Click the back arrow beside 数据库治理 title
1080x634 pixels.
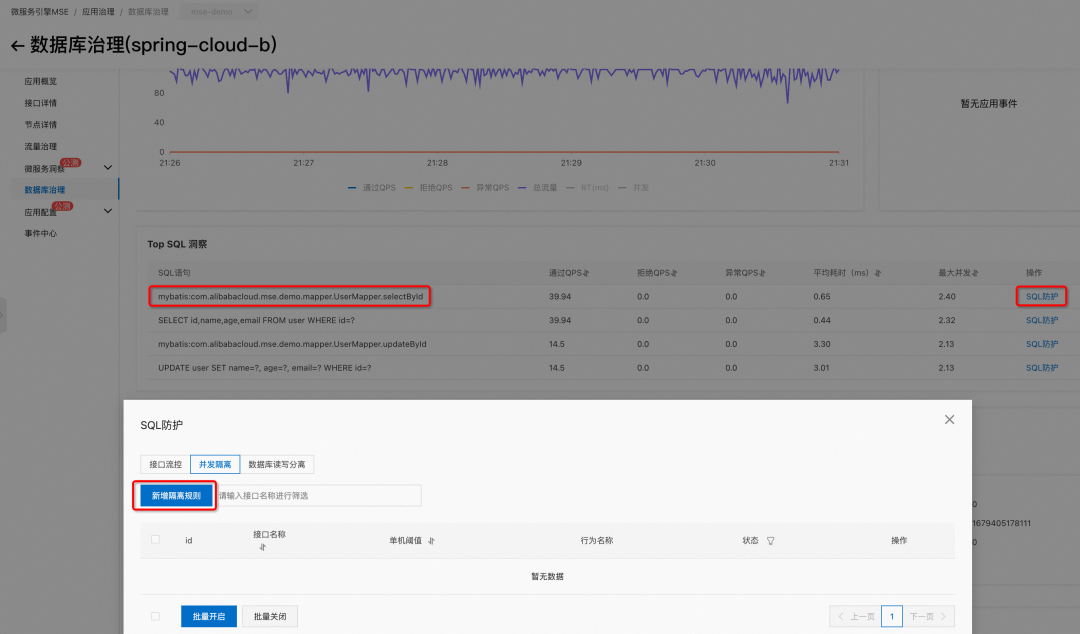pyautogui.click(x=17, y=46)
